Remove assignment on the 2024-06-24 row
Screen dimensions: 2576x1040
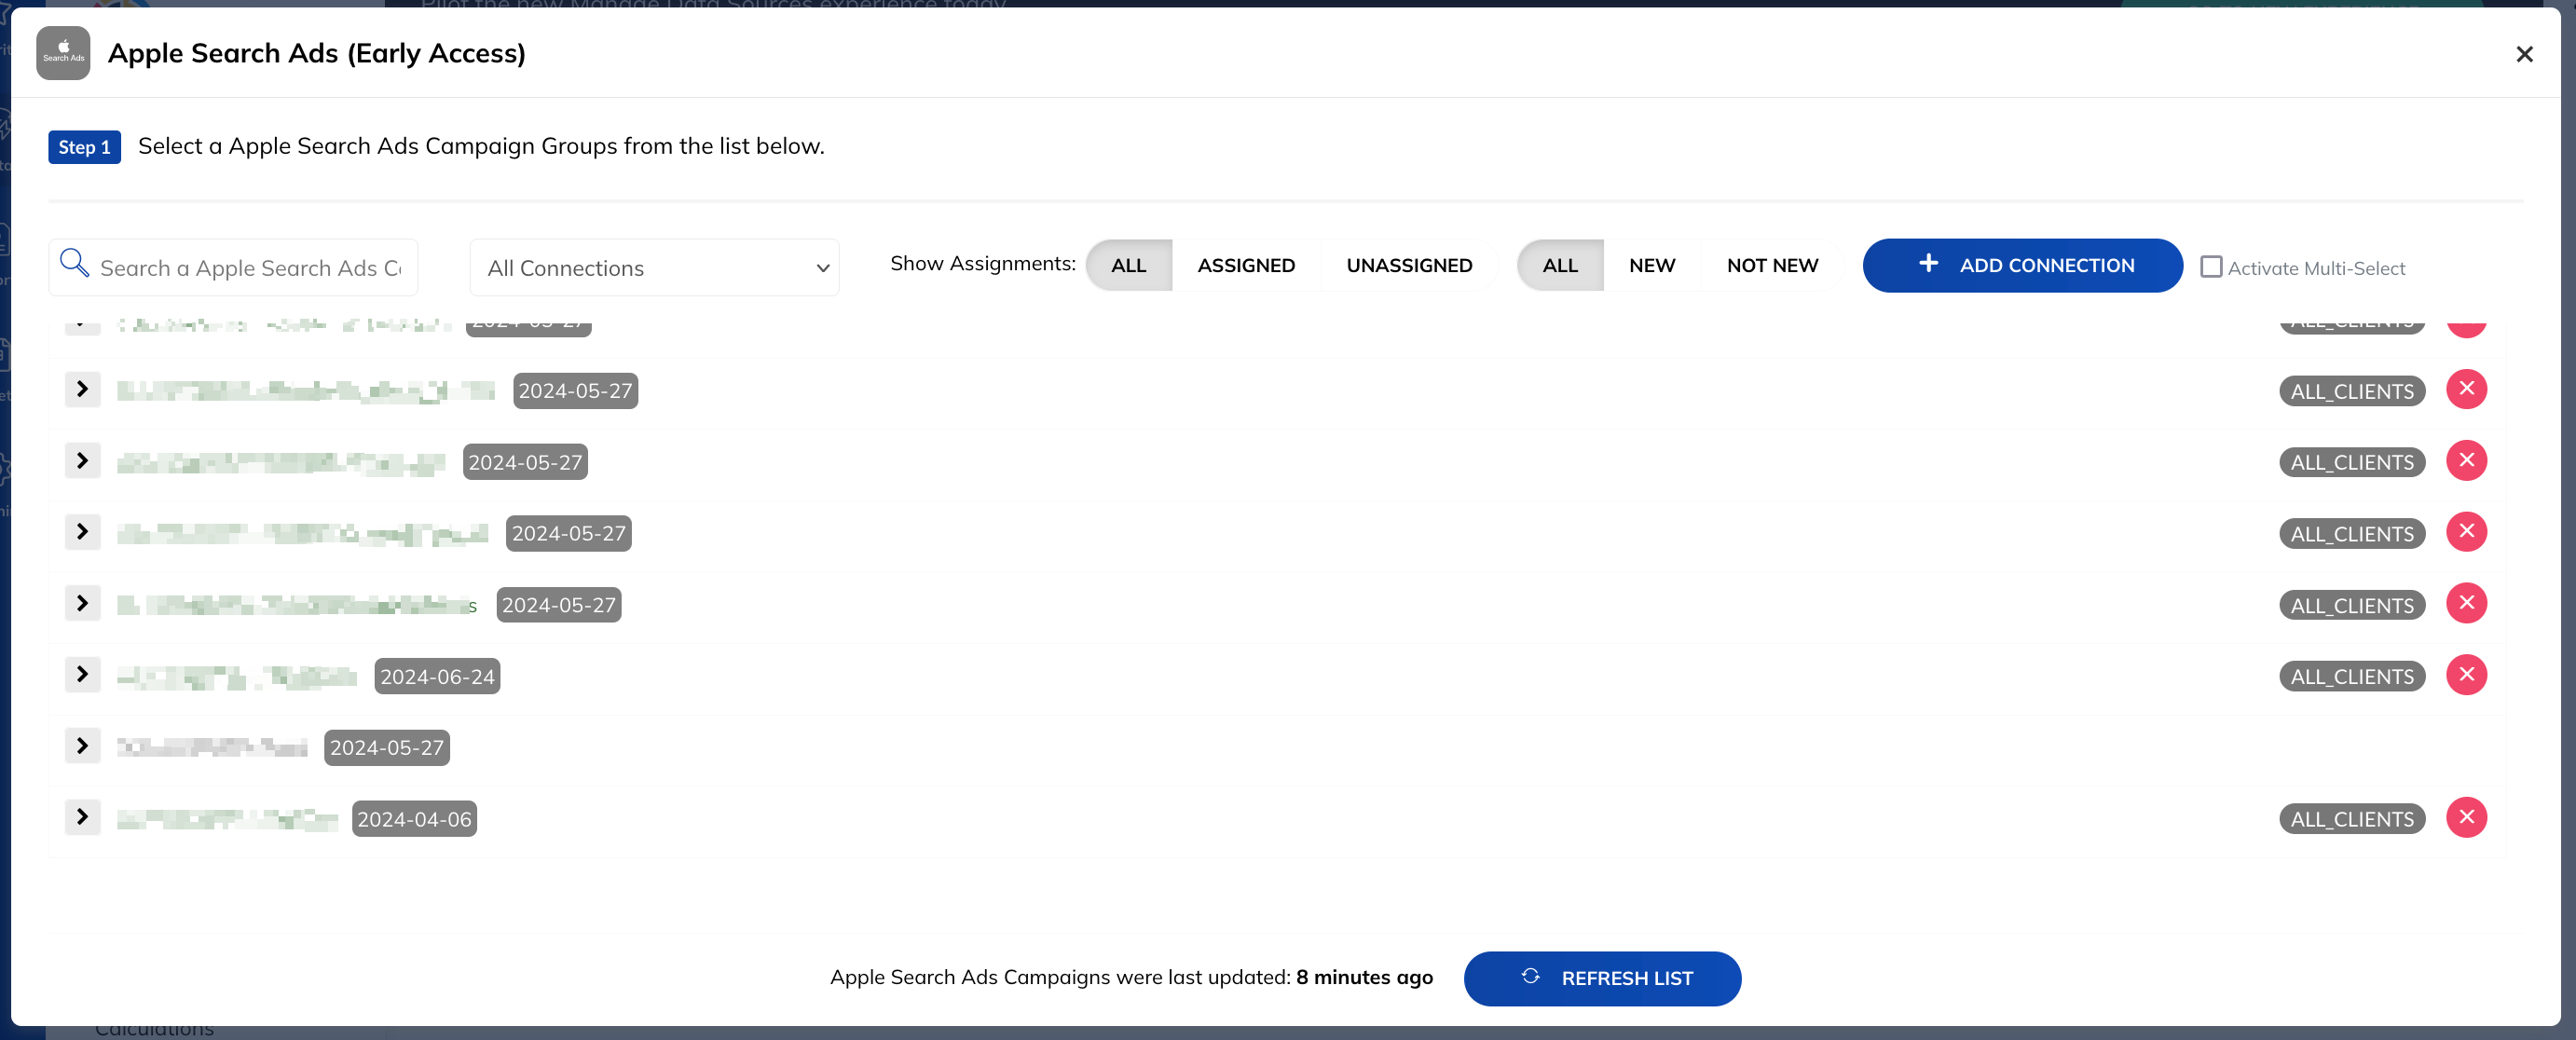pos(2466,674)
